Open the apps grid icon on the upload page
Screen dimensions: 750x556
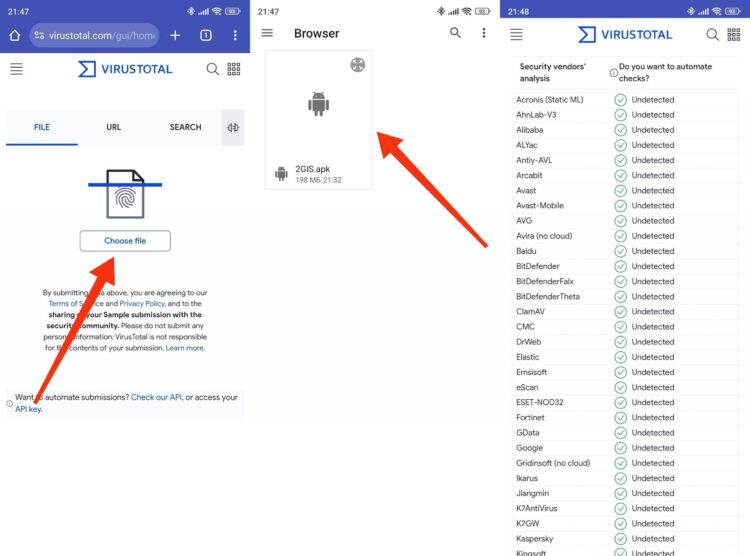234,69
